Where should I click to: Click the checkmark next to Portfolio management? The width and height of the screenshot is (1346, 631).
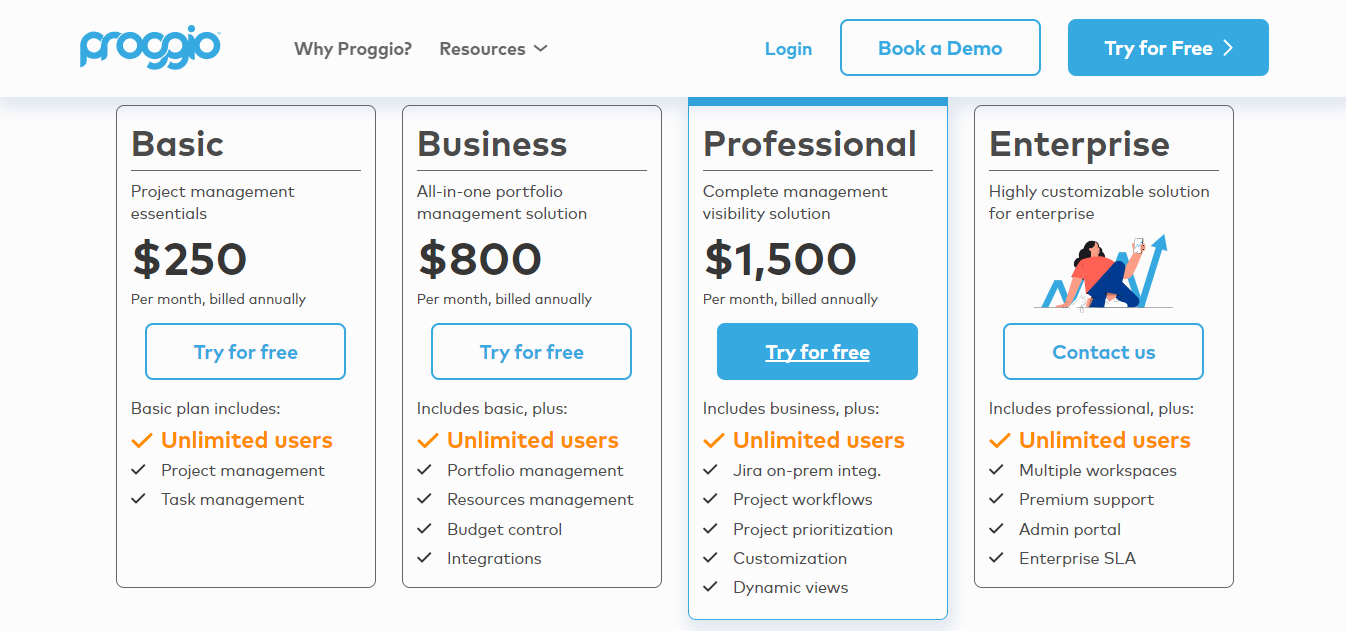(425, 470)
